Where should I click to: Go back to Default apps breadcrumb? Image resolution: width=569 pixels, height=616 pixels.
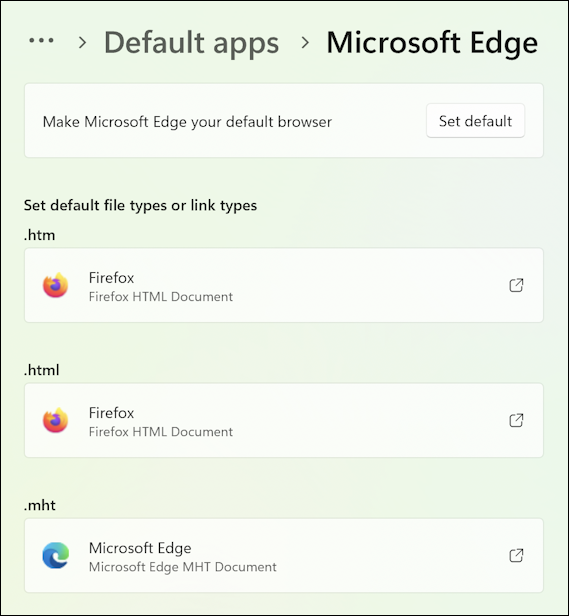(x=191, y=42)
